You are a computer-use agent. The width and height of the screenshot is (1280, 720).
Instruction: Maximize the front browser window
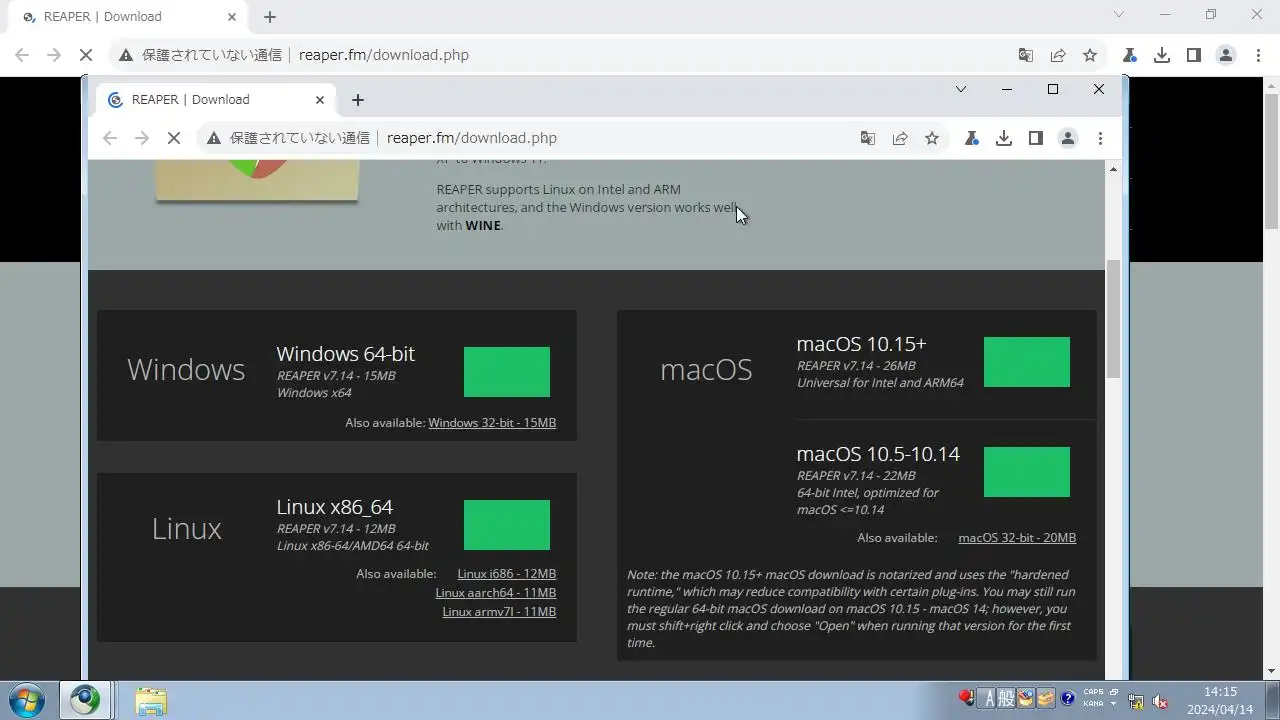click(1053, 89)
